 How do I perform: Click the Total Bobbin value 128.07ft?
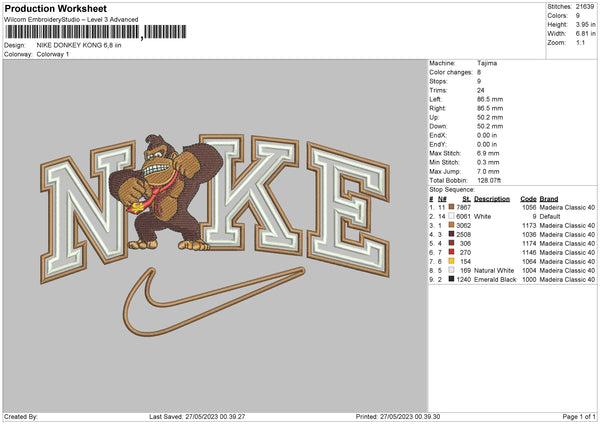(489, 180)
